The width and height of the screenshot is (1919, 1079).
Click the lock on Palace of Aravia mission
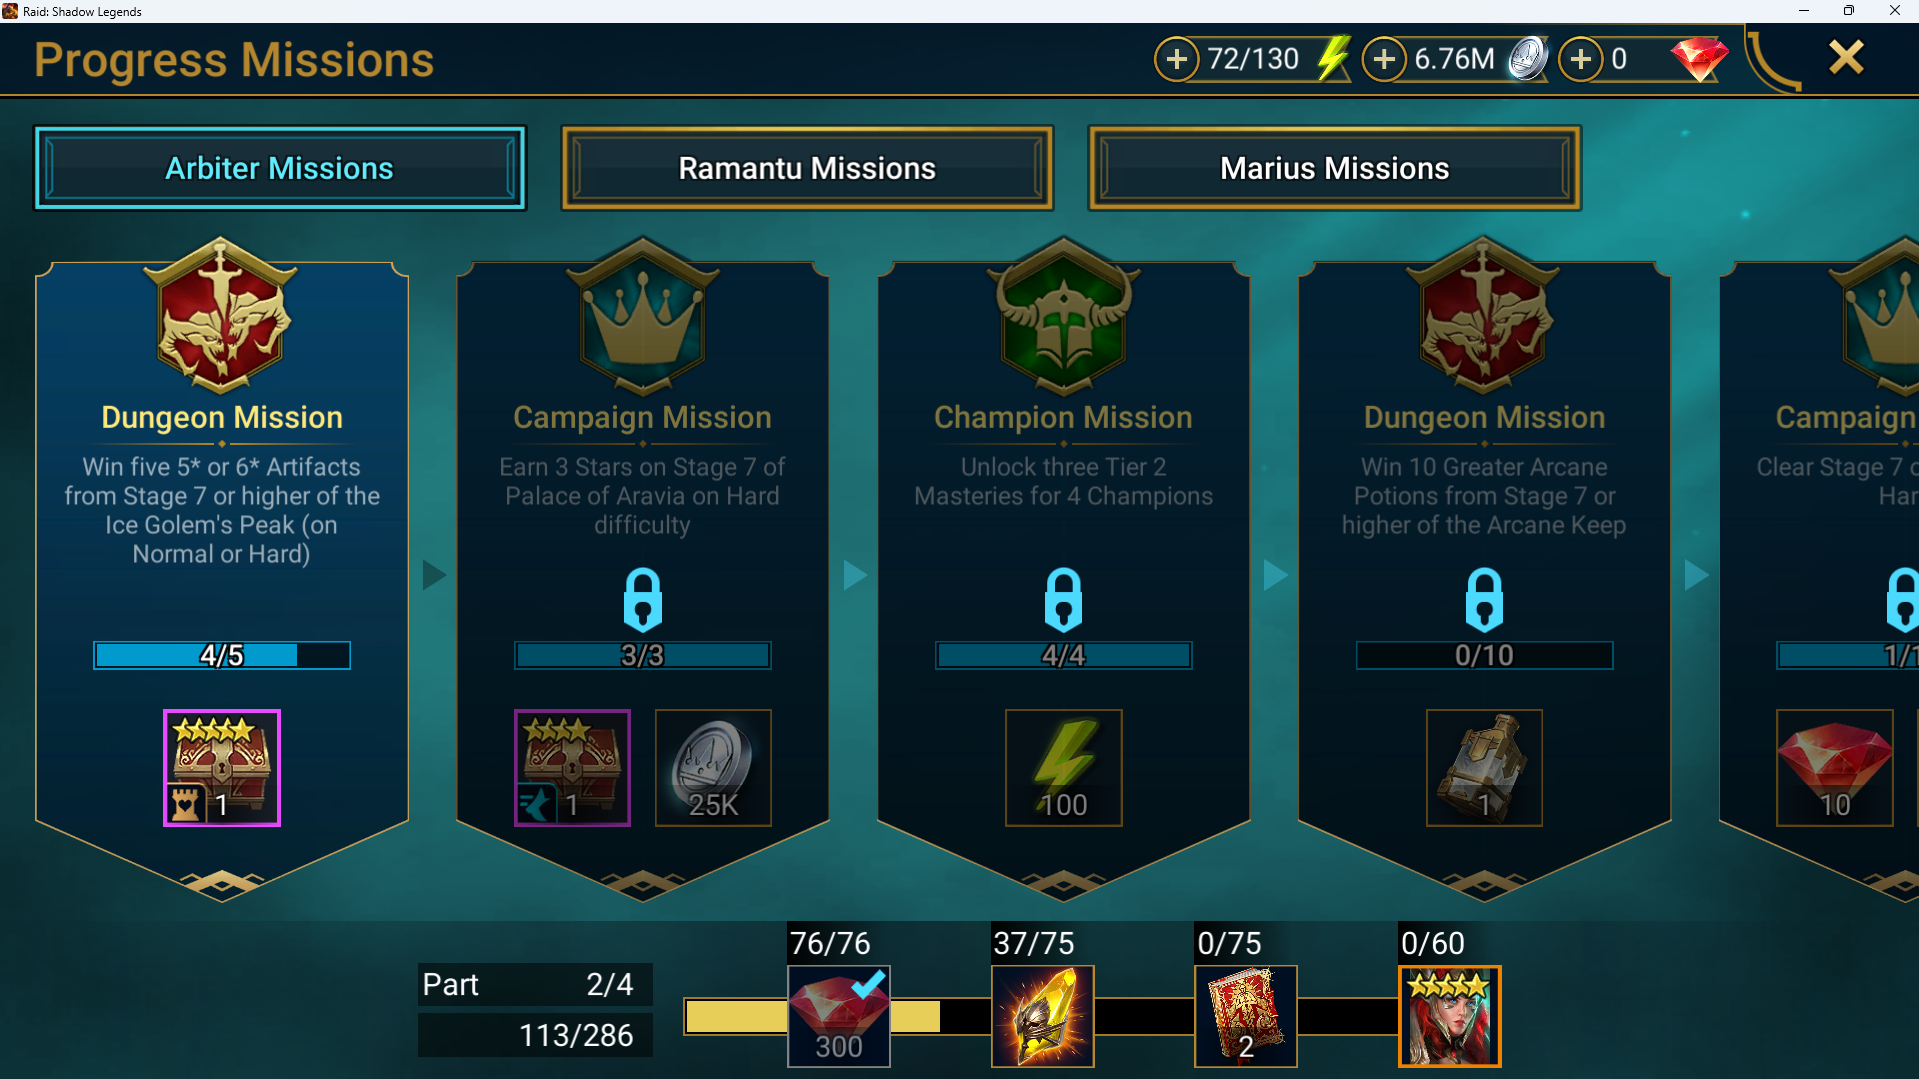[x=642, y=600]
